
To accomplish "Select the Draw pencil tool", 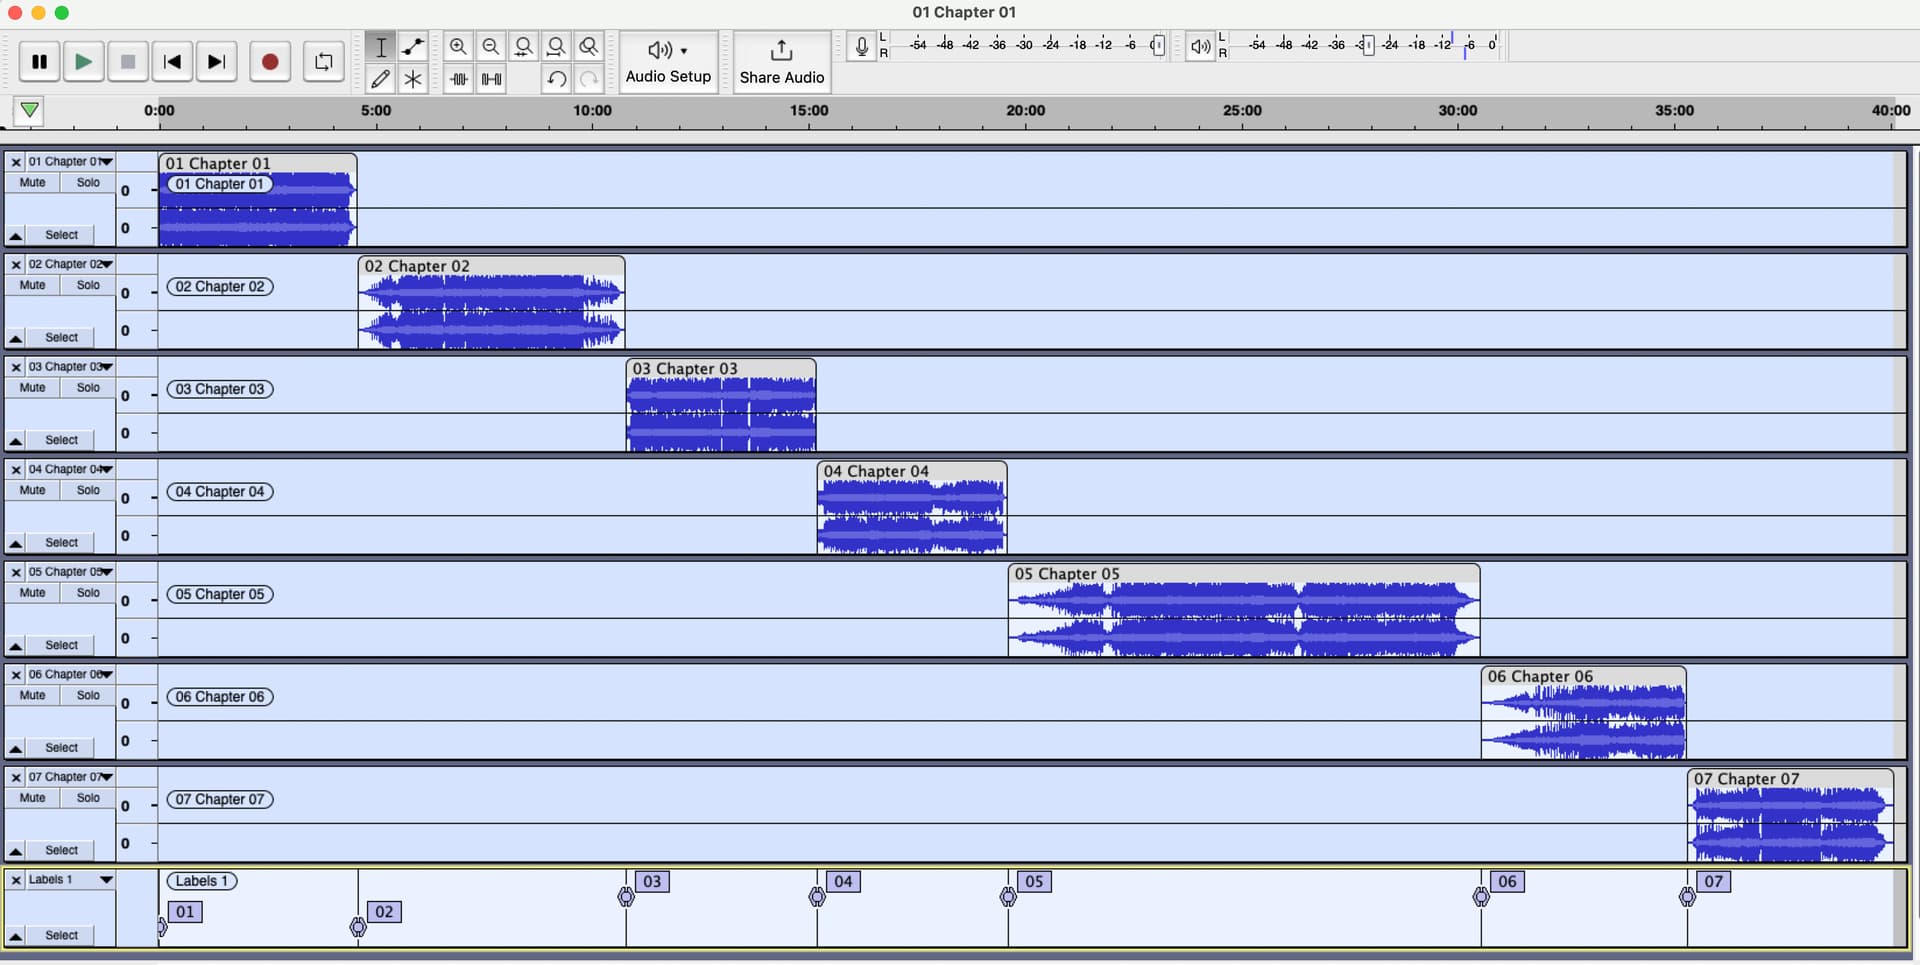I will point(380,79).
